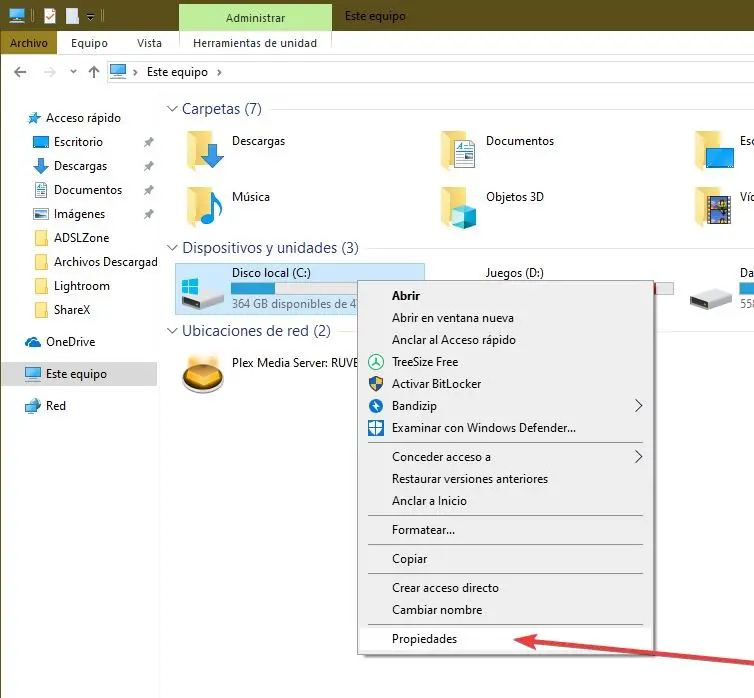Click Este equipo in the address bar

pos(177,72)
